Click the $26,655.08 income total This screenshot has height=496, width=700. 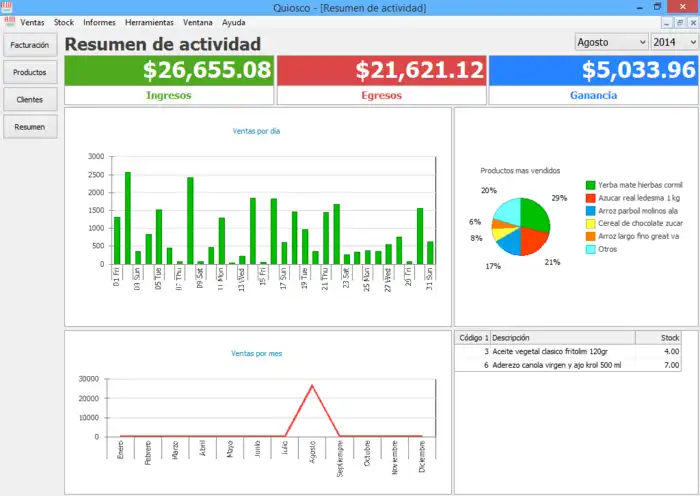(207, 70)
